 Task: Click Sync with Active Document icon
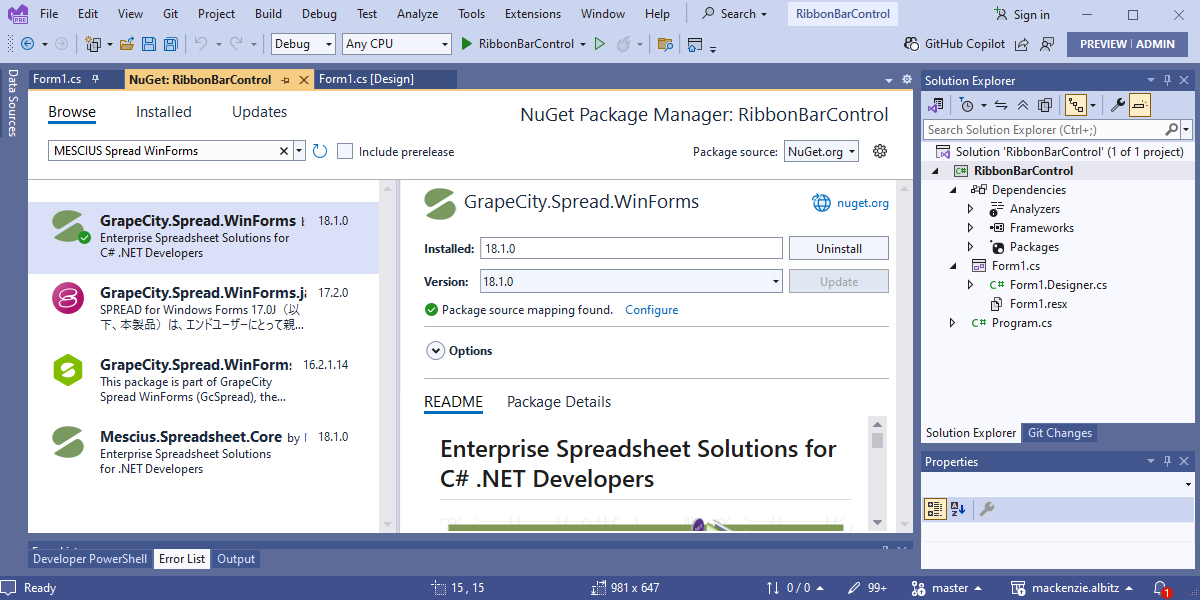[1001, 105]
